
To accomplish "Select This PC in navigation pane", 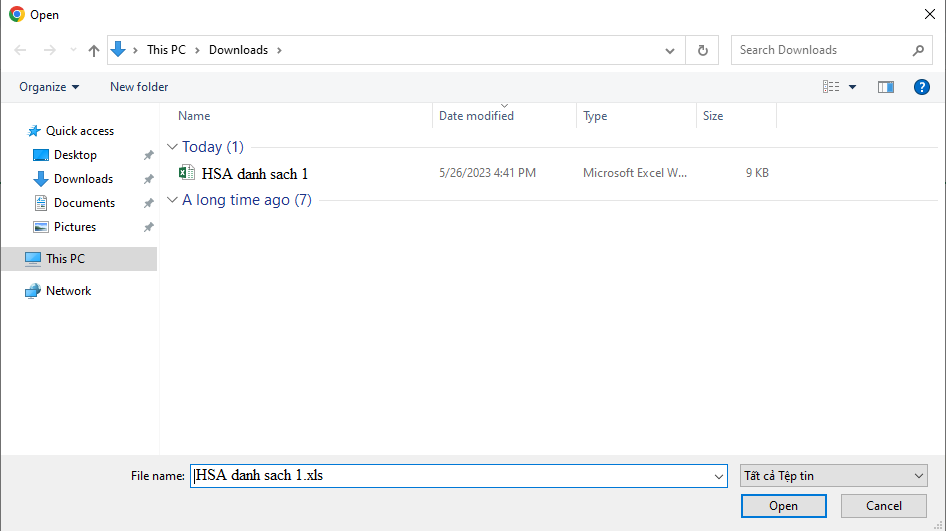I will coord(79,259).
